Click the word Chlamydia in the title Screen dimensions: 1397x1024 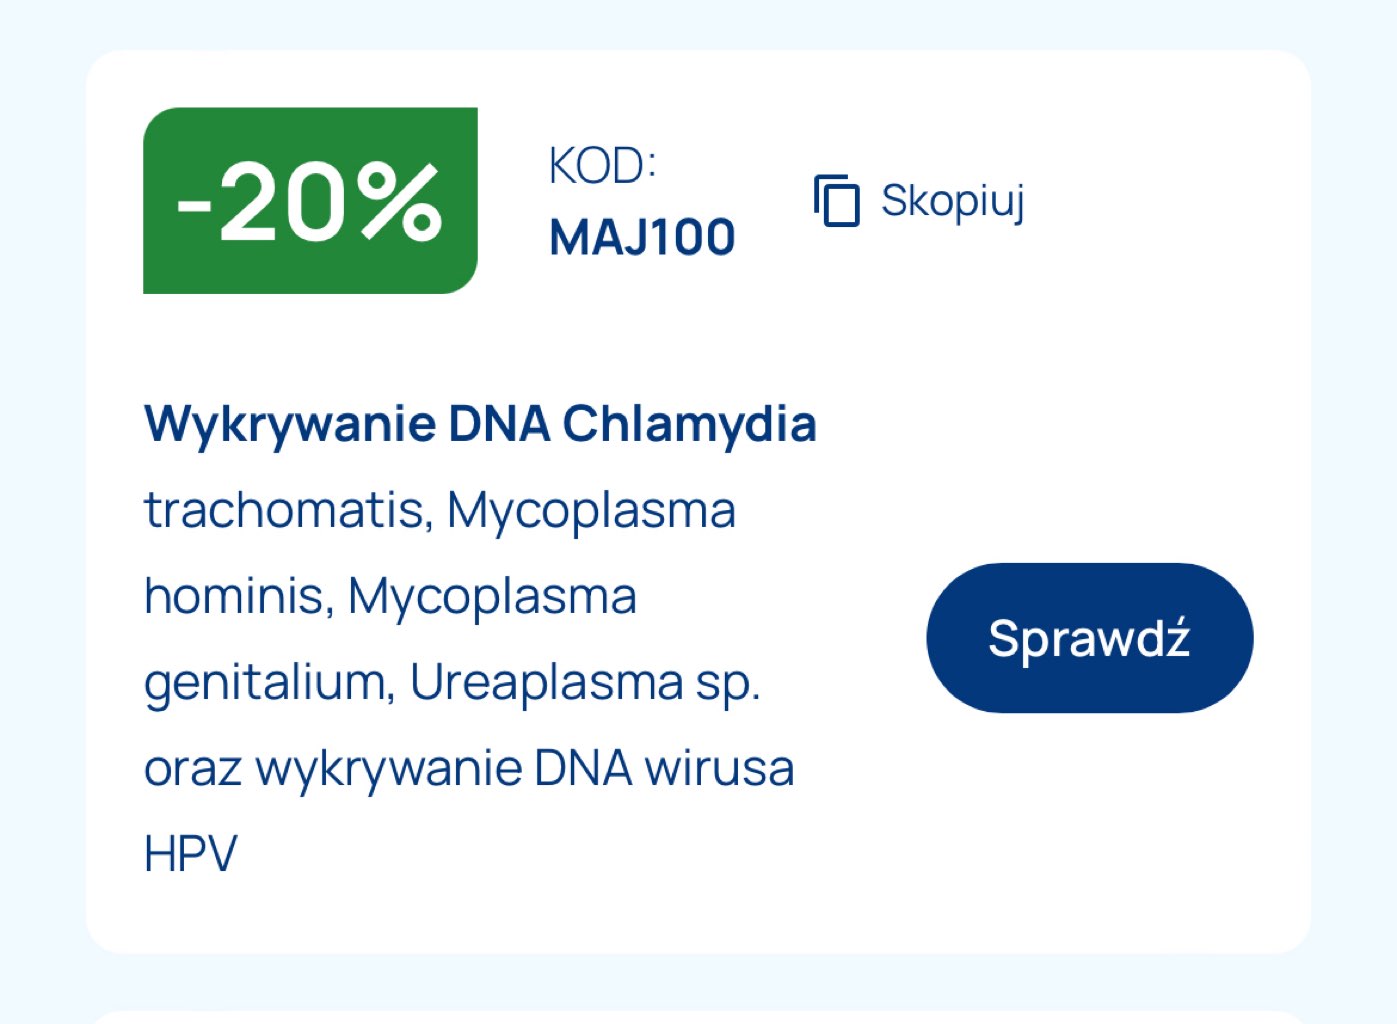[x=689, y=424]
